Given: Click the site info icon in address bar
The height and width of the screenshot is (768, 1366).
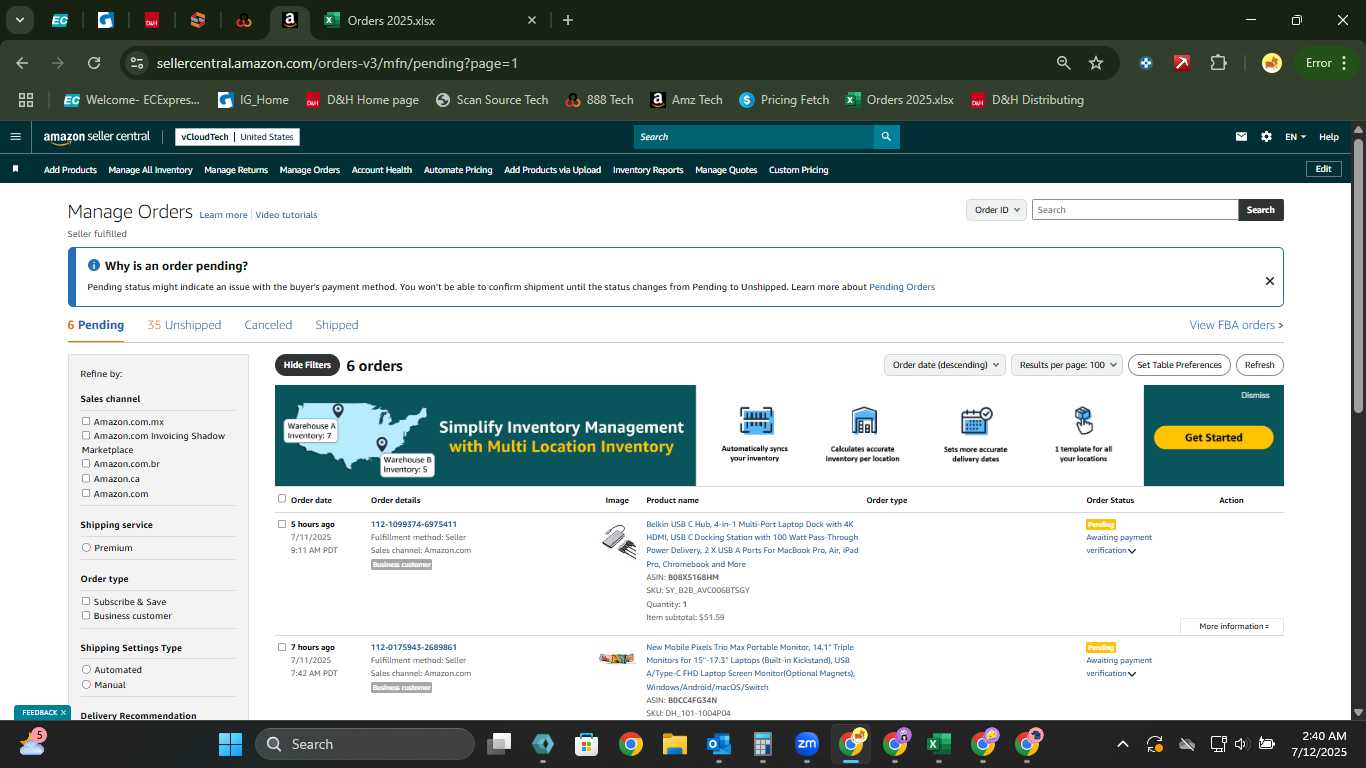Looking at the screenshot, I should click(137, 63).
